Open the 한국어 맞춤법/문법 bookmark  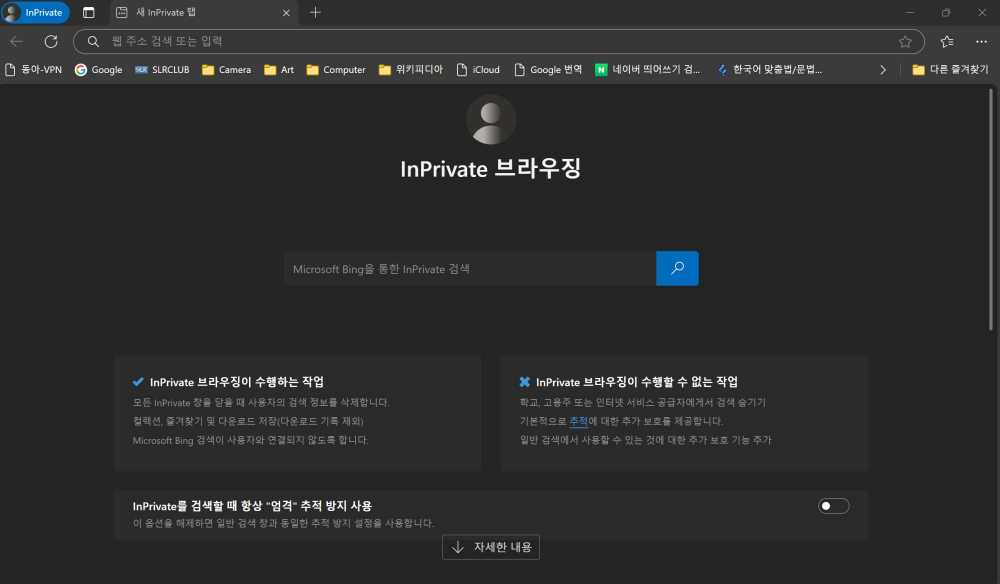coord(770,69)
